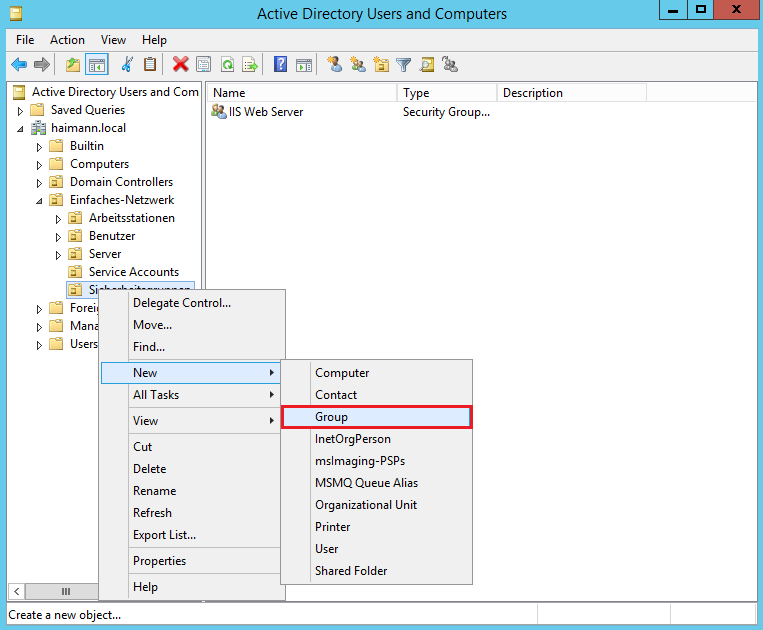Click the blue Help question mark icon
Image resolution: width=763 pixels, height=630 pixels.
coord(280,64)
